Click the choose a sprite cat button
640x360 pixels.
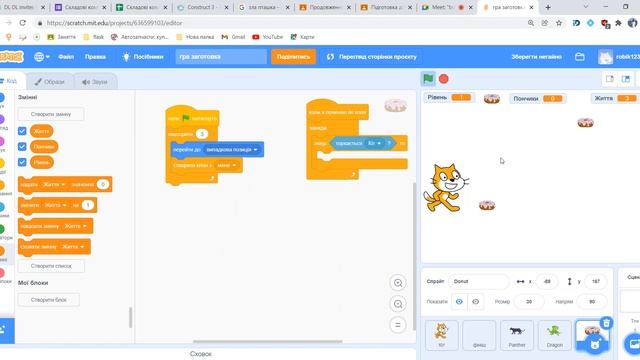595,345
